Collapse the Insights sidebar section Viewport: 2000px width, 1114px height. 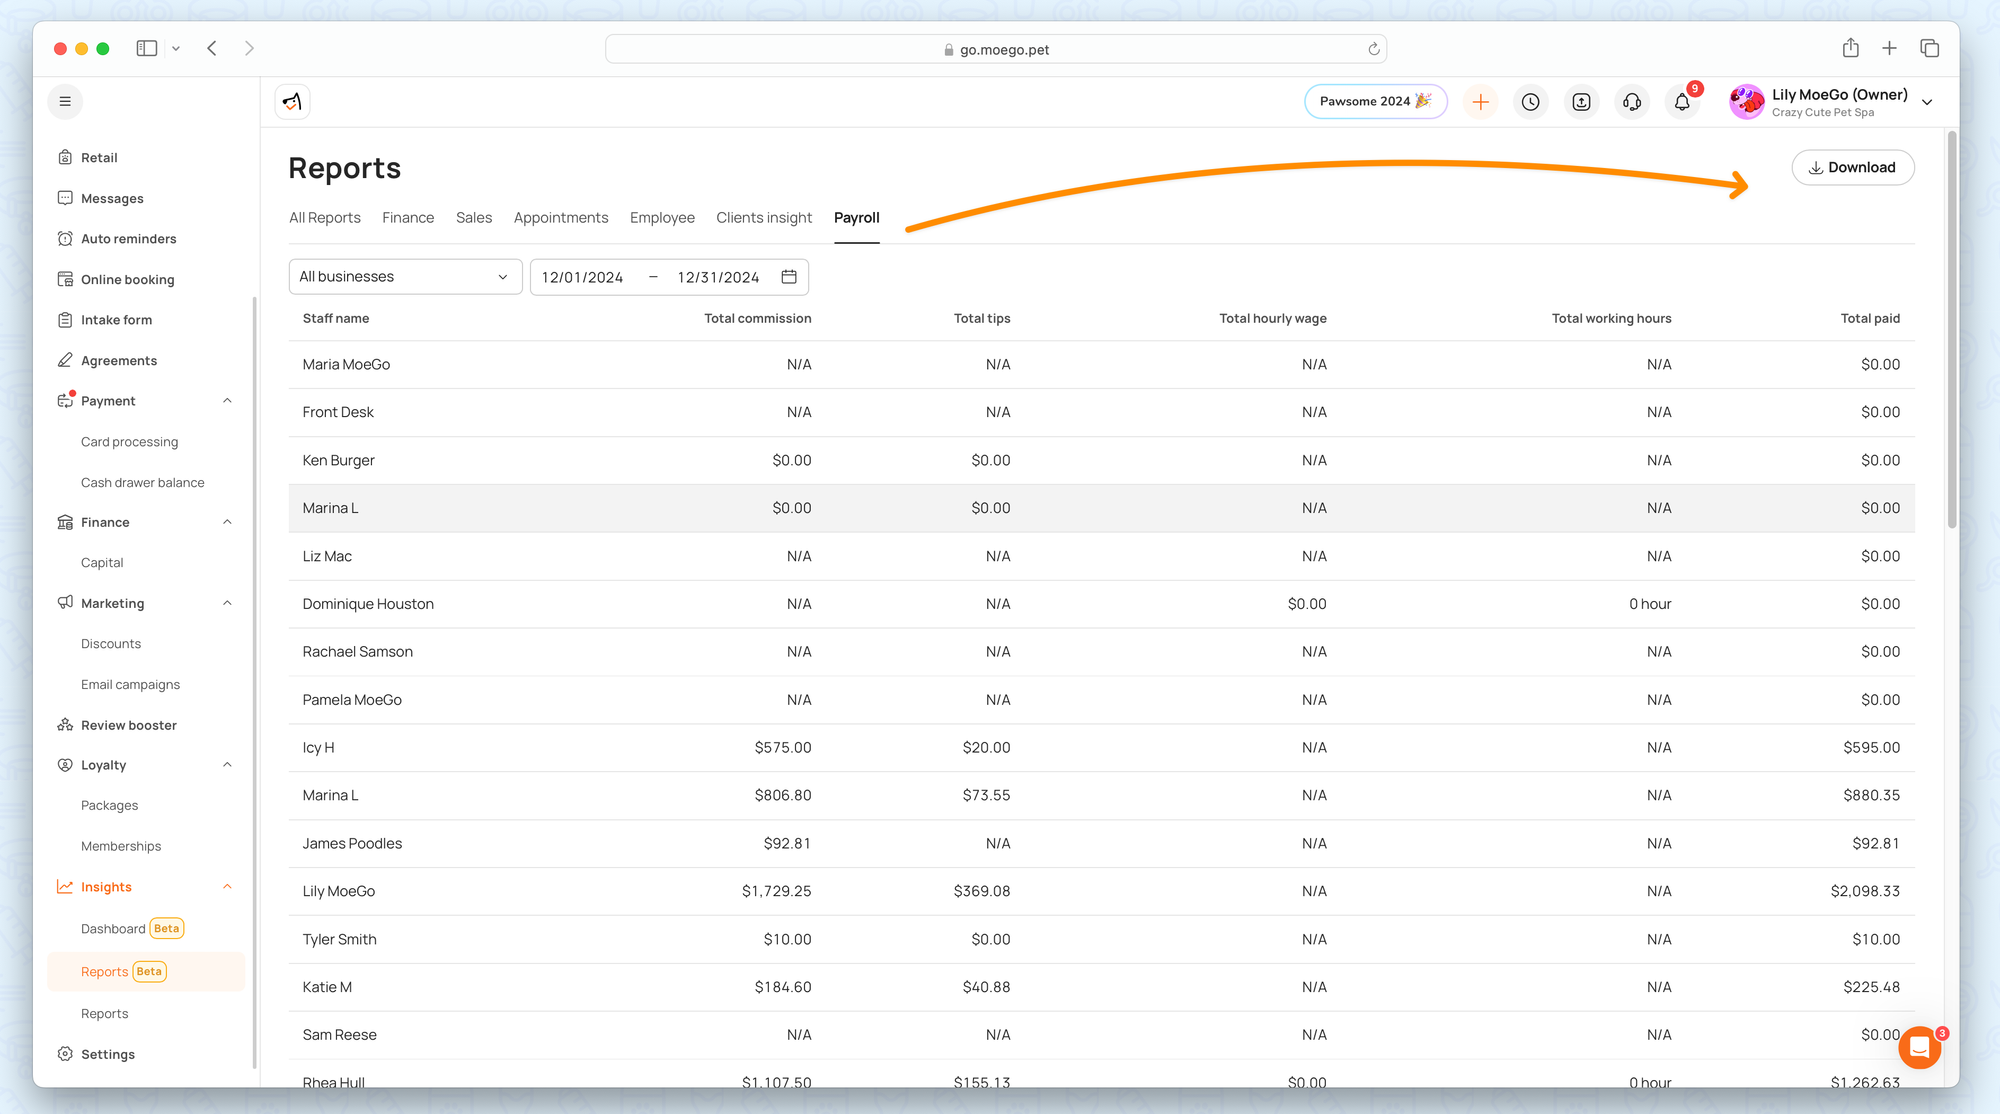pyautogui.click(x=227, y=887)
